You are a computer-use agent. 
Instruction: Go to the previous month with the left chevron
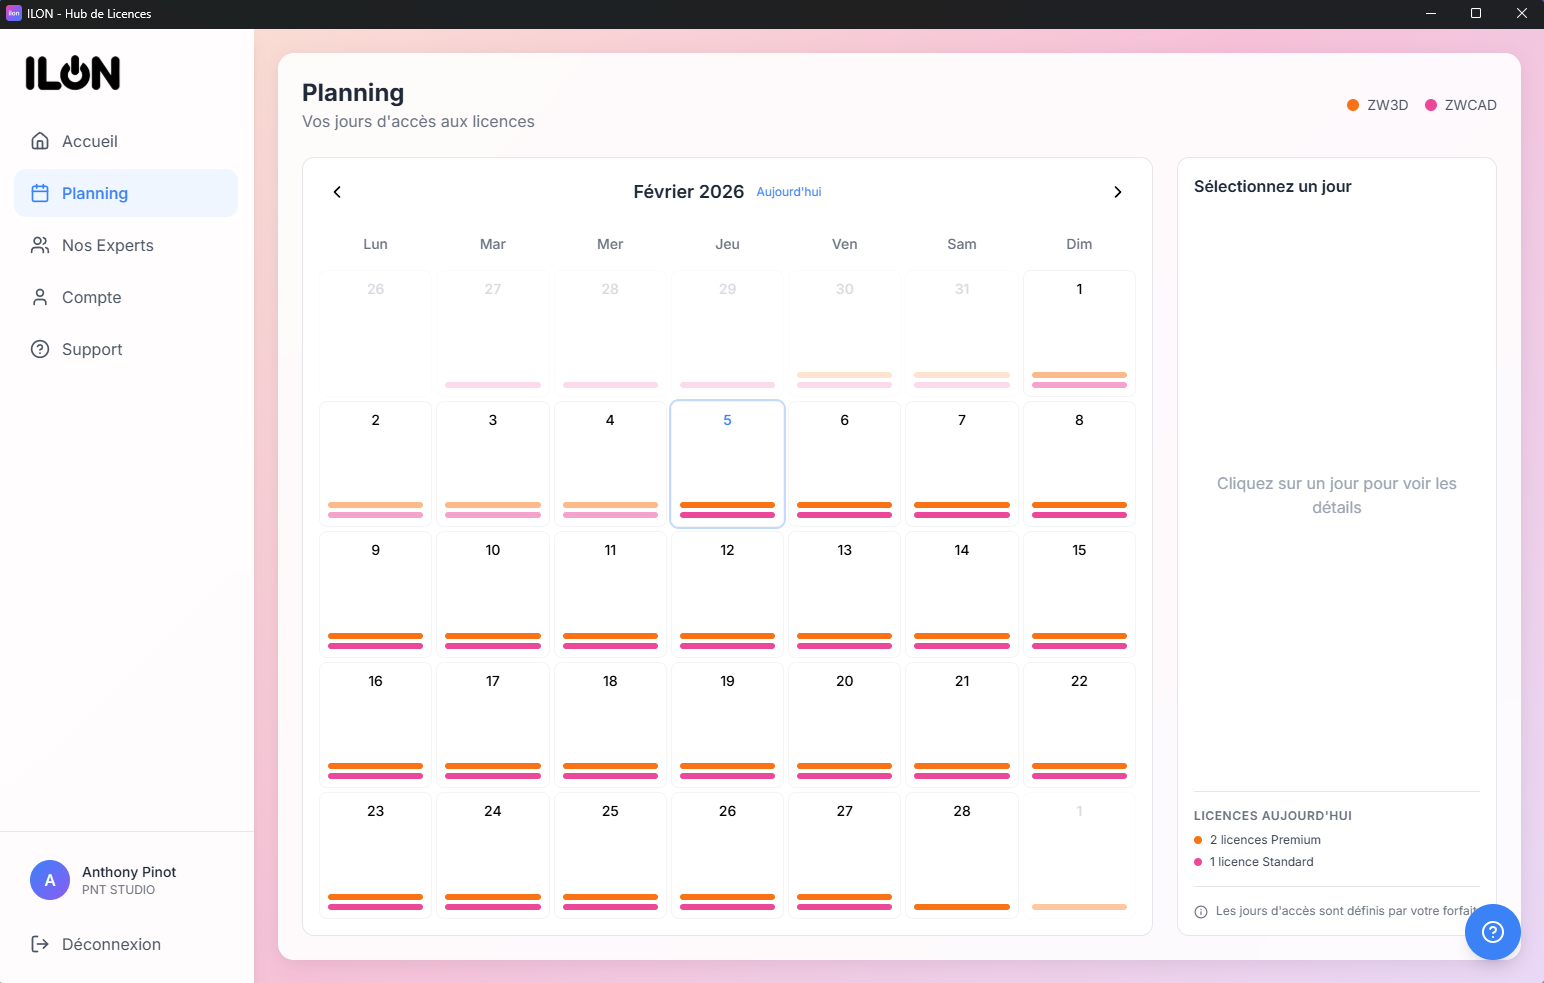(x=337, y=192)
